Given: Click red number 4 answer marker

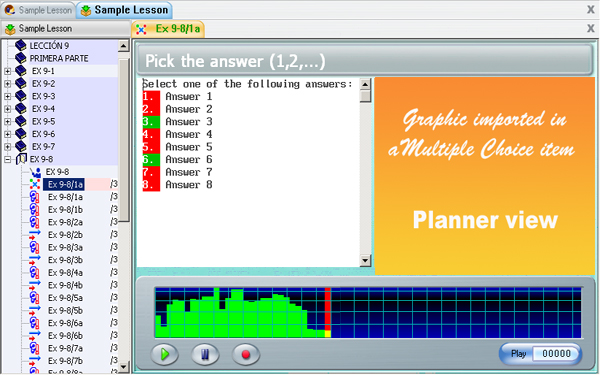Looking at the screenshot, I should (x=151, y=134).
